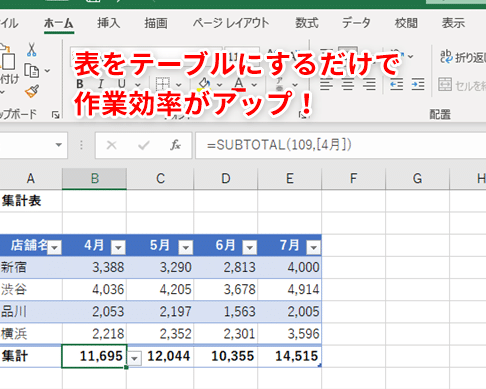Click Merge Cells button
The width and height of the screenshot is (486, 389).
coord(462,85)
